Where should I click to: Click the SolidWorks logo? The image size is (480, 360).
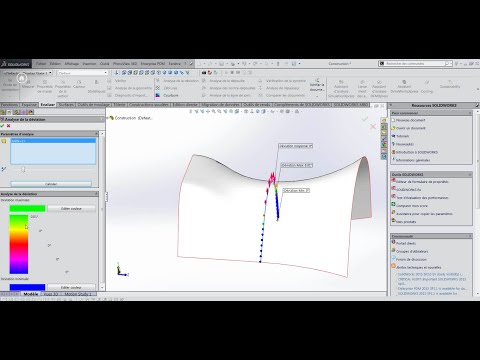pyautogui.click(x=16, y=64)
